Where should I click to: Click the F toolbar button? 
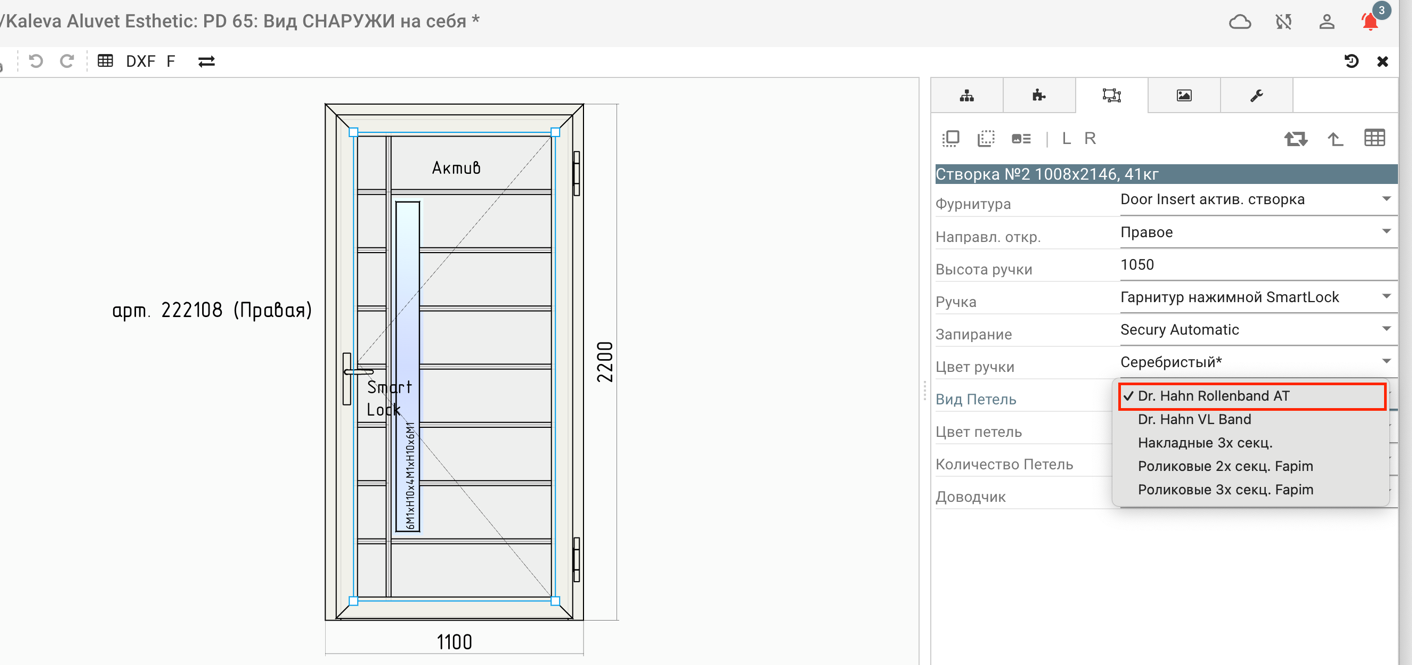click(171, 61)
